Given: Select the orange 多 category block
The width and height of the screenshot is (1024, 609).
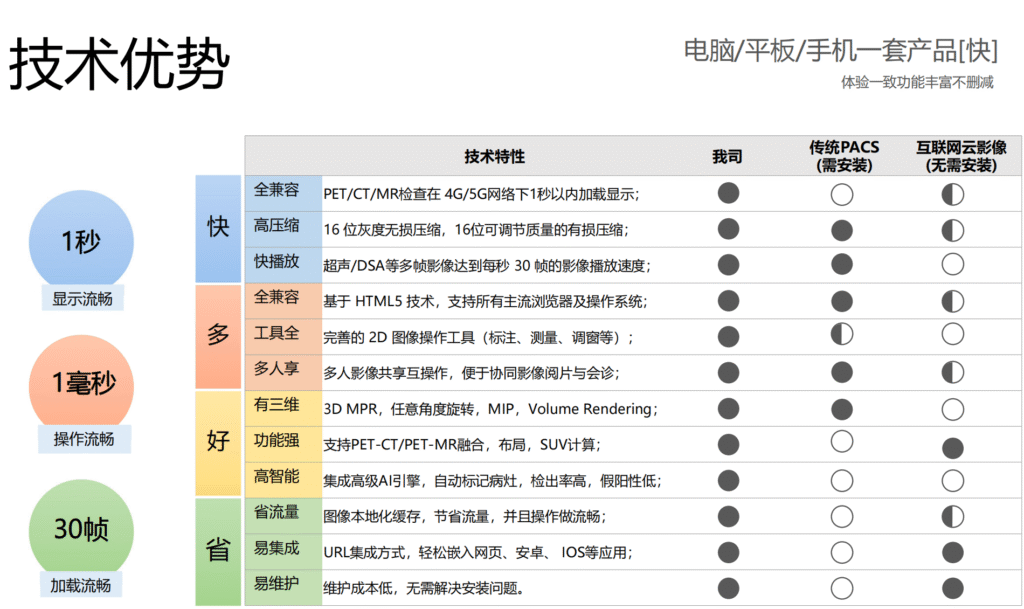Looking at the screenshot, I should [218, 336].
